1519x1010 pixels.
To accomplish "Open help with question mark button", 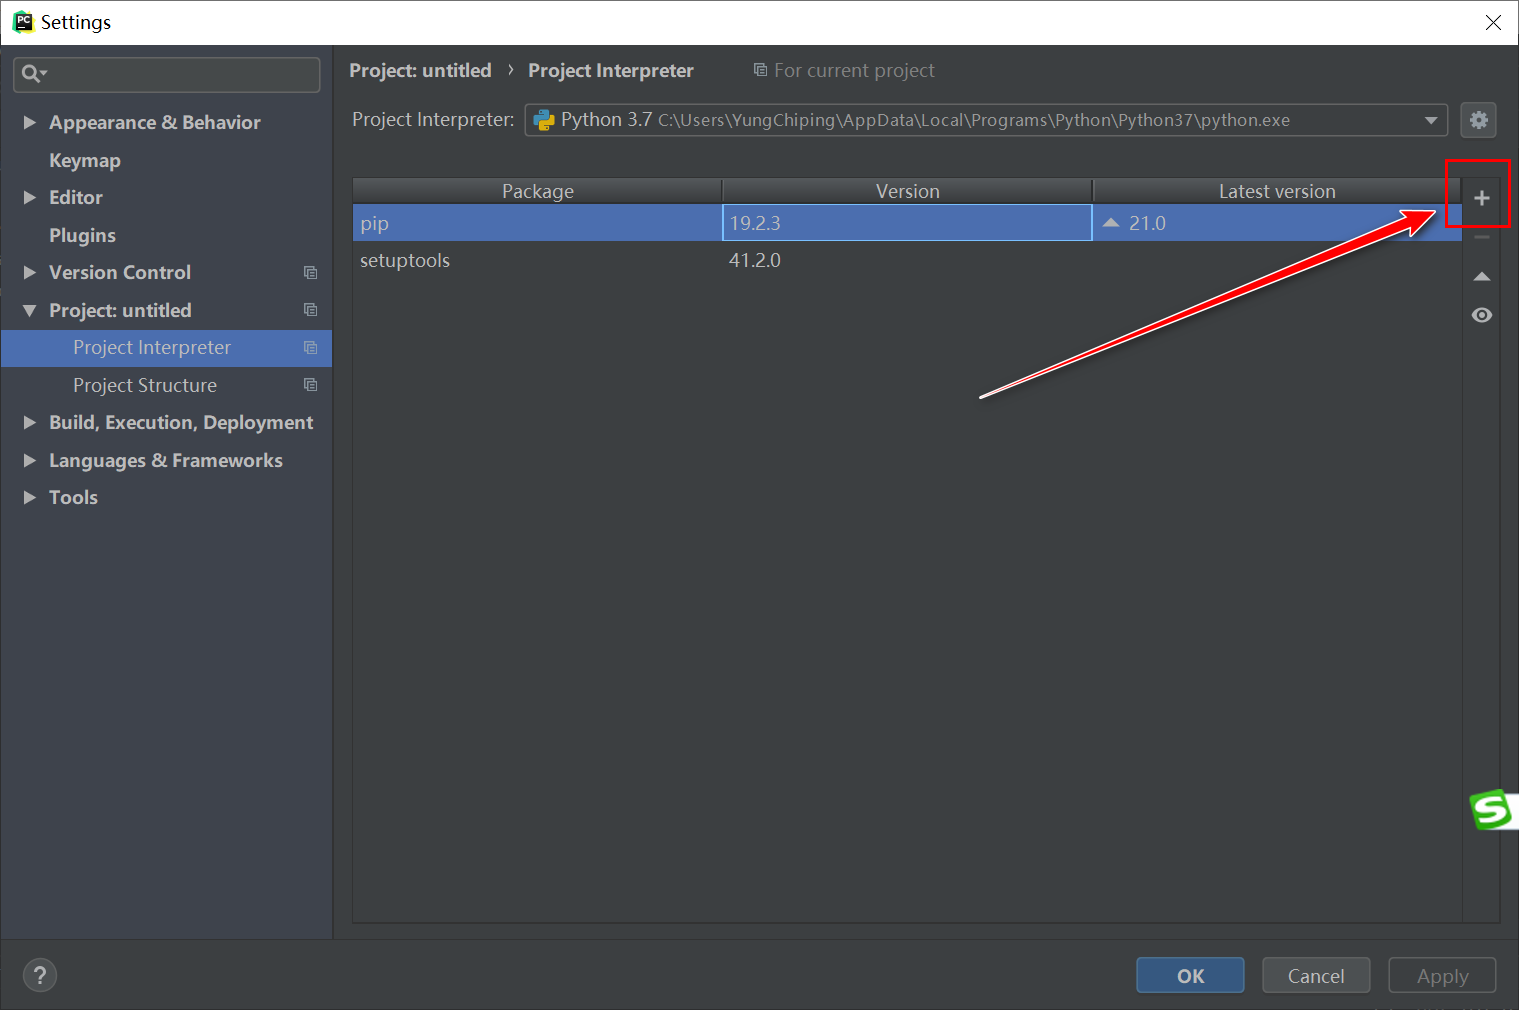I will (40, 975).
